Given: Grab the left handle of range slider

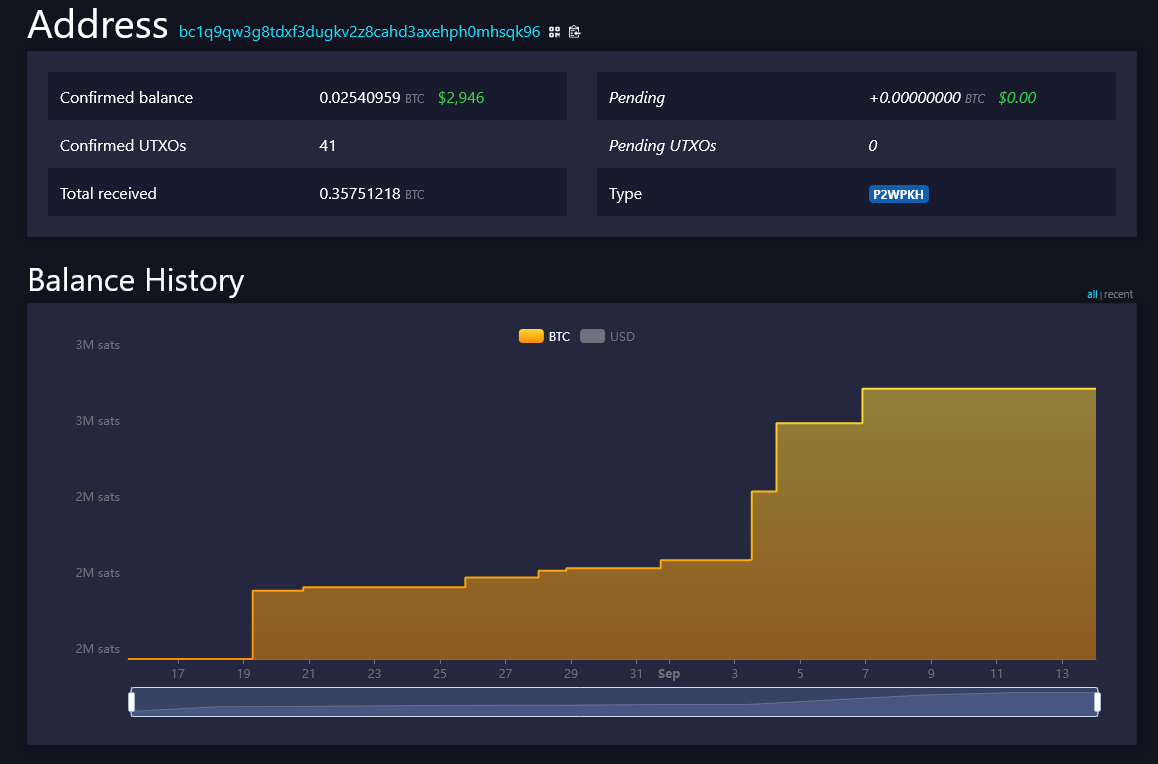Looking at the screenshot, I should tap(132, 702).
